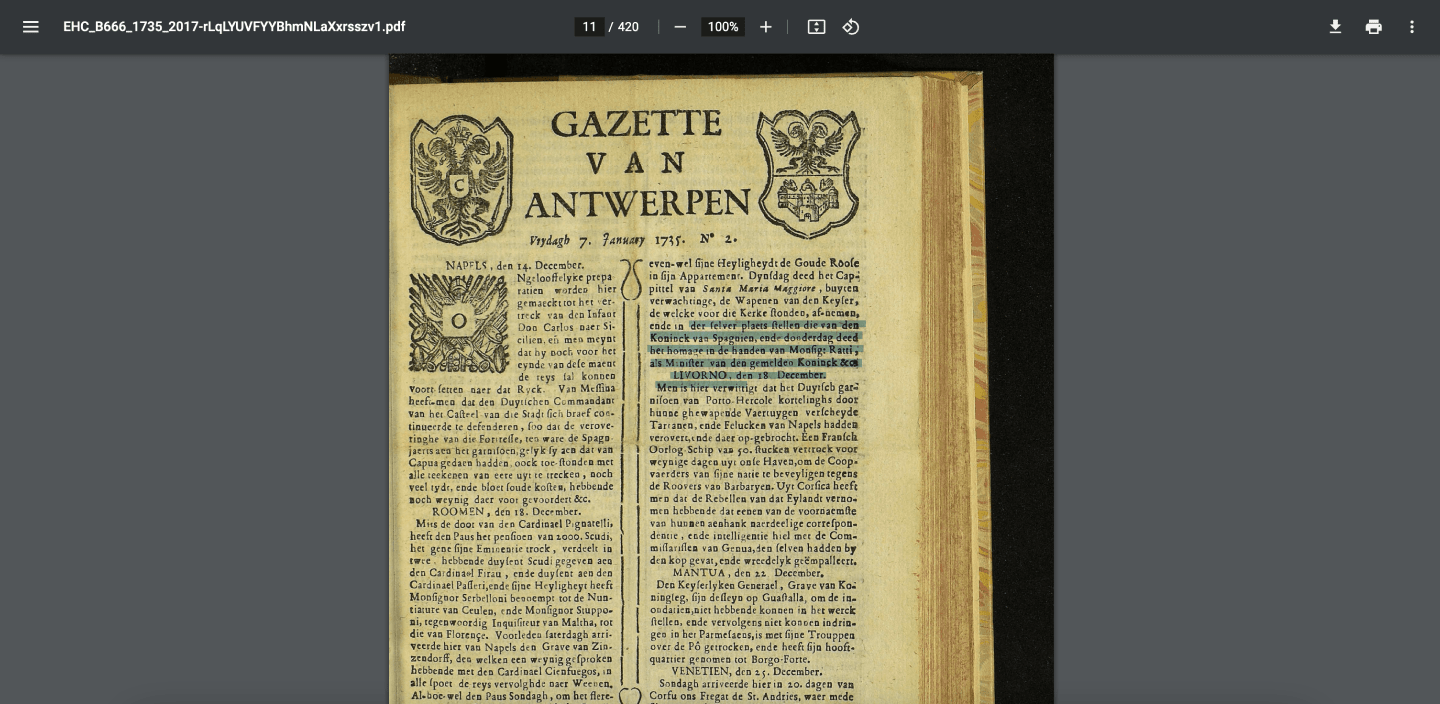1440x704 pixels.
Task: Toggle fit to page view
Action: point(816,27)
